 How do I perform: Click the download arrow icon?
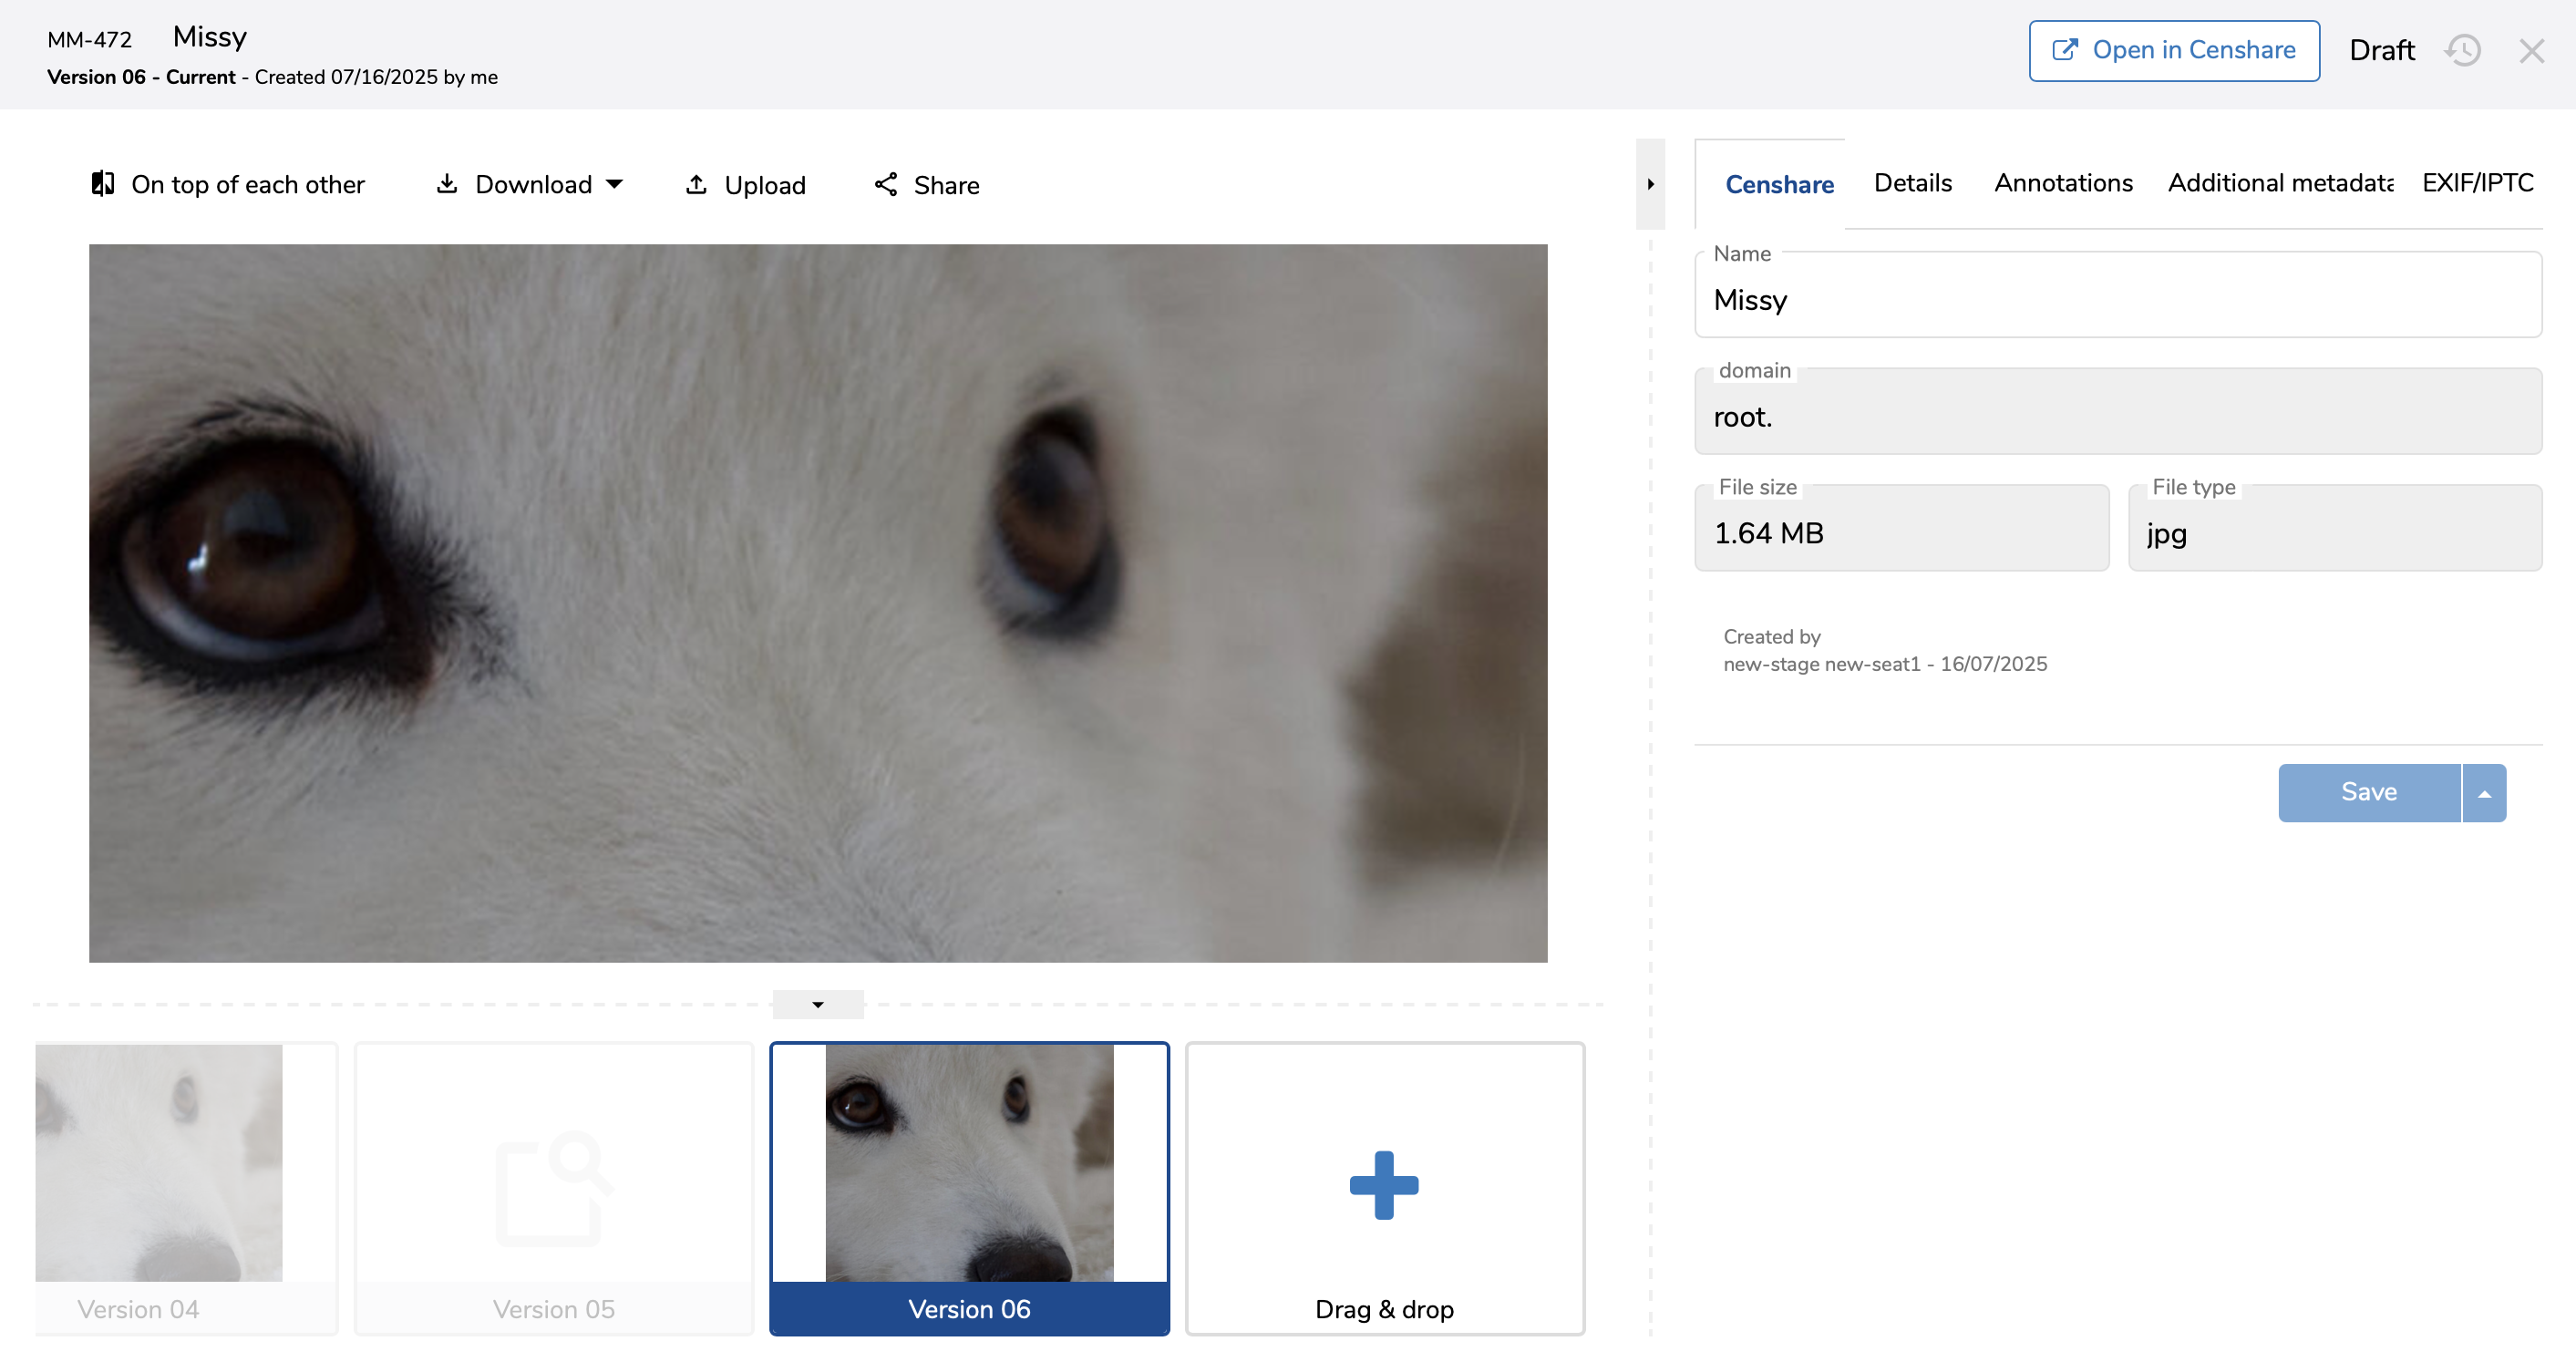(x=447, y=184)
